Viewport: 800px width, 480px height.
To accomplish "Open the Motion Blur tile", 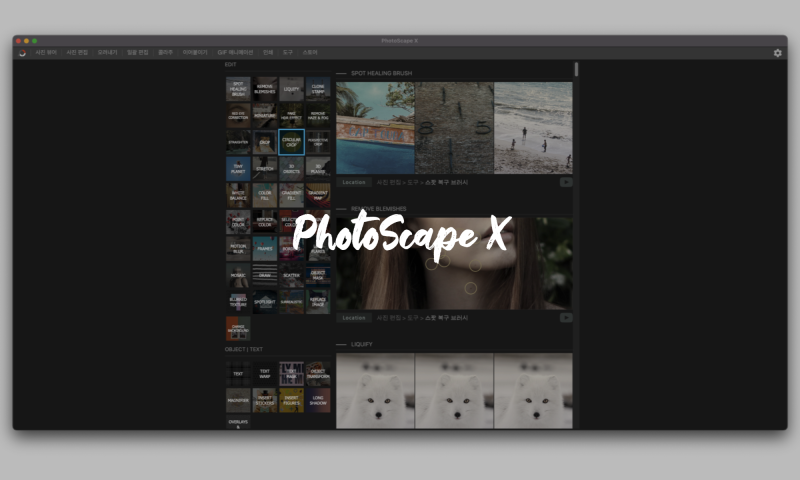I will pyautogui.click(x=238, y=248).
